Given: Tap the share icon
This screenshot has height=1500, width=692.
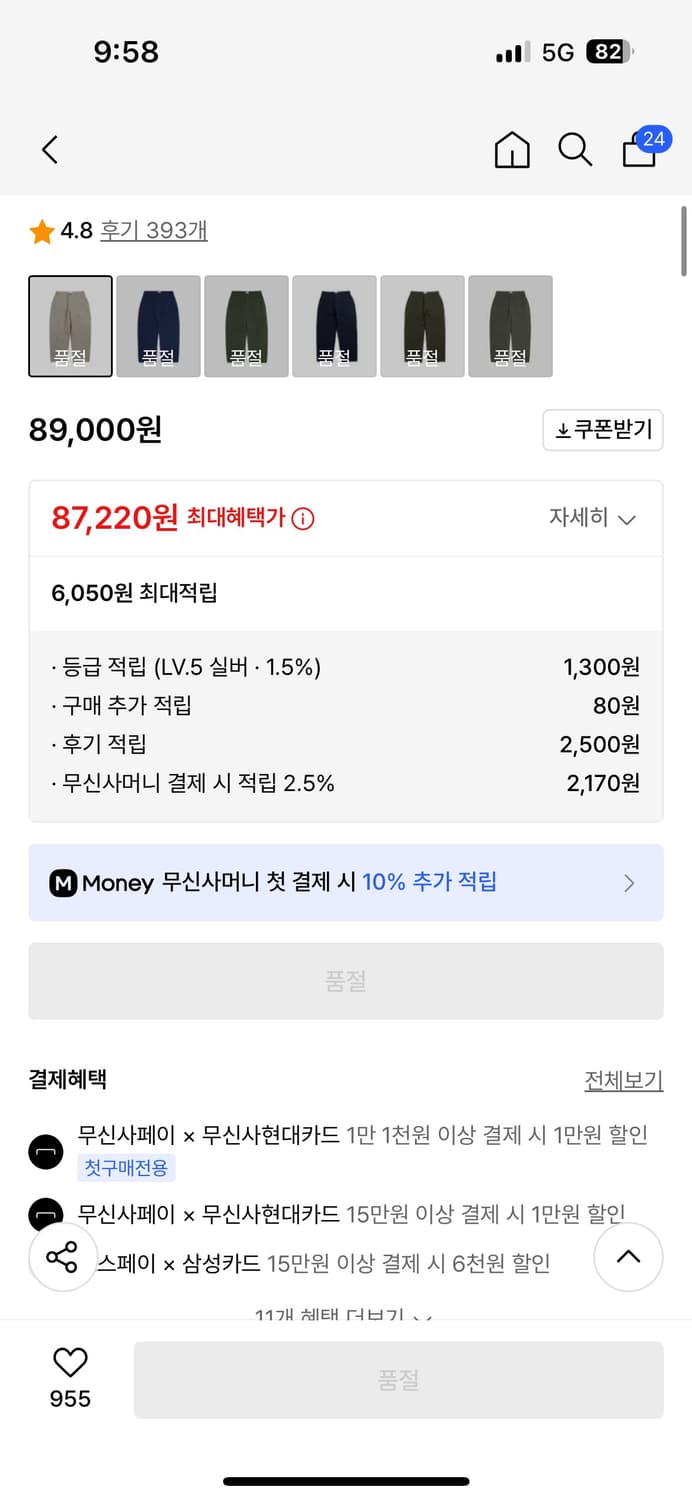Looking at the screenshot, I should tap(62, 1257).
